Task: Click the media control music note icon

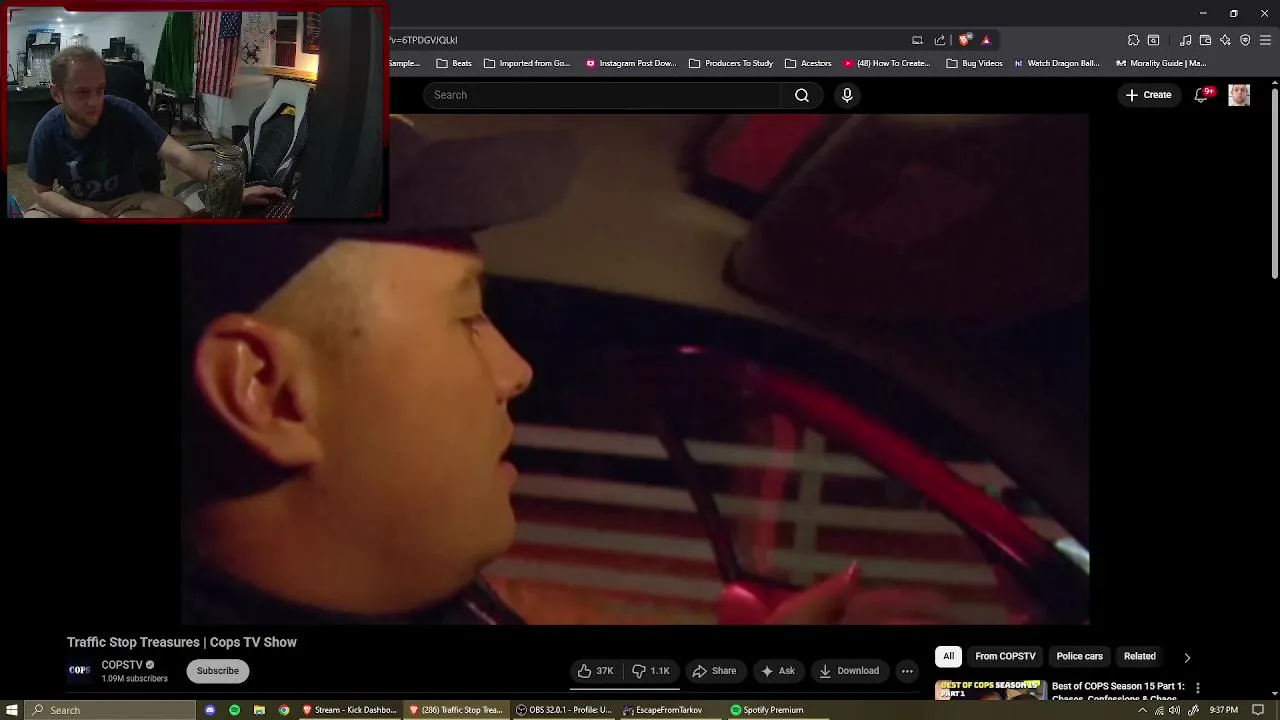Action: tap(1185, 40)
